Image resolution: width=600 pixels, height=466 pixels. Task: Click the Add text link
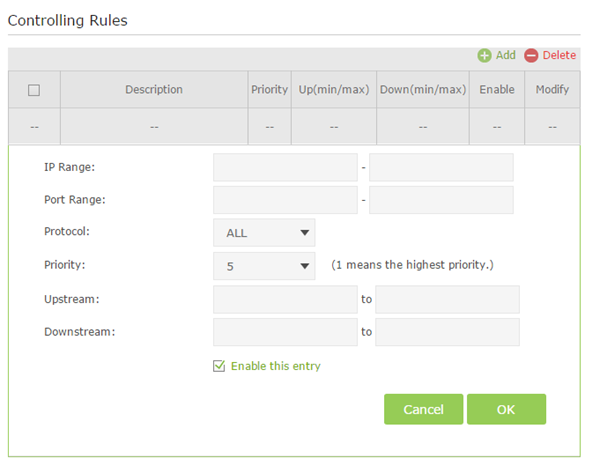pos(505,55)
